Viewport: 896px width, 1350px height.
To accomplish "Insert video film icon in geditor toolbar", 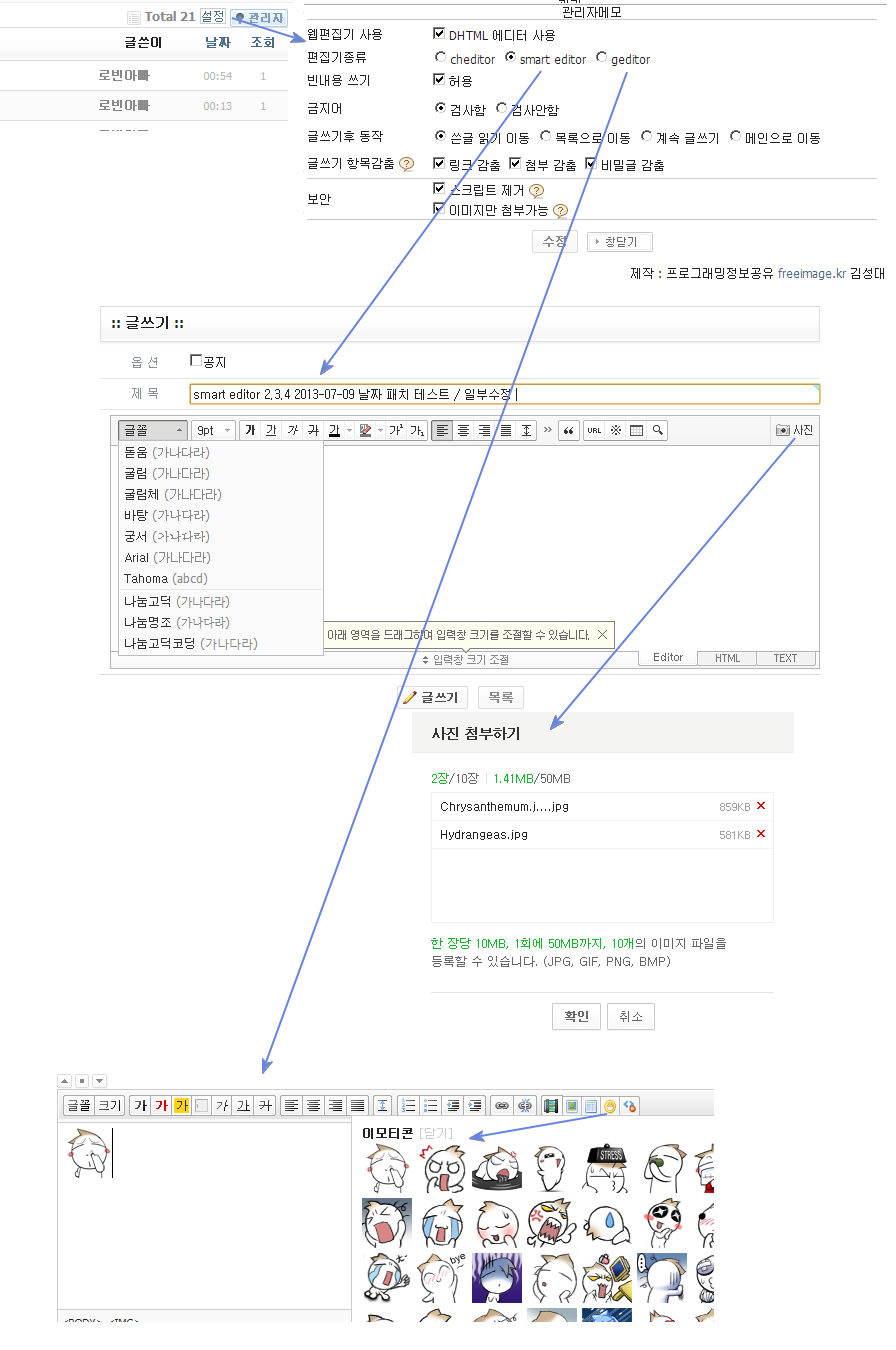I will pos(551,1105).
